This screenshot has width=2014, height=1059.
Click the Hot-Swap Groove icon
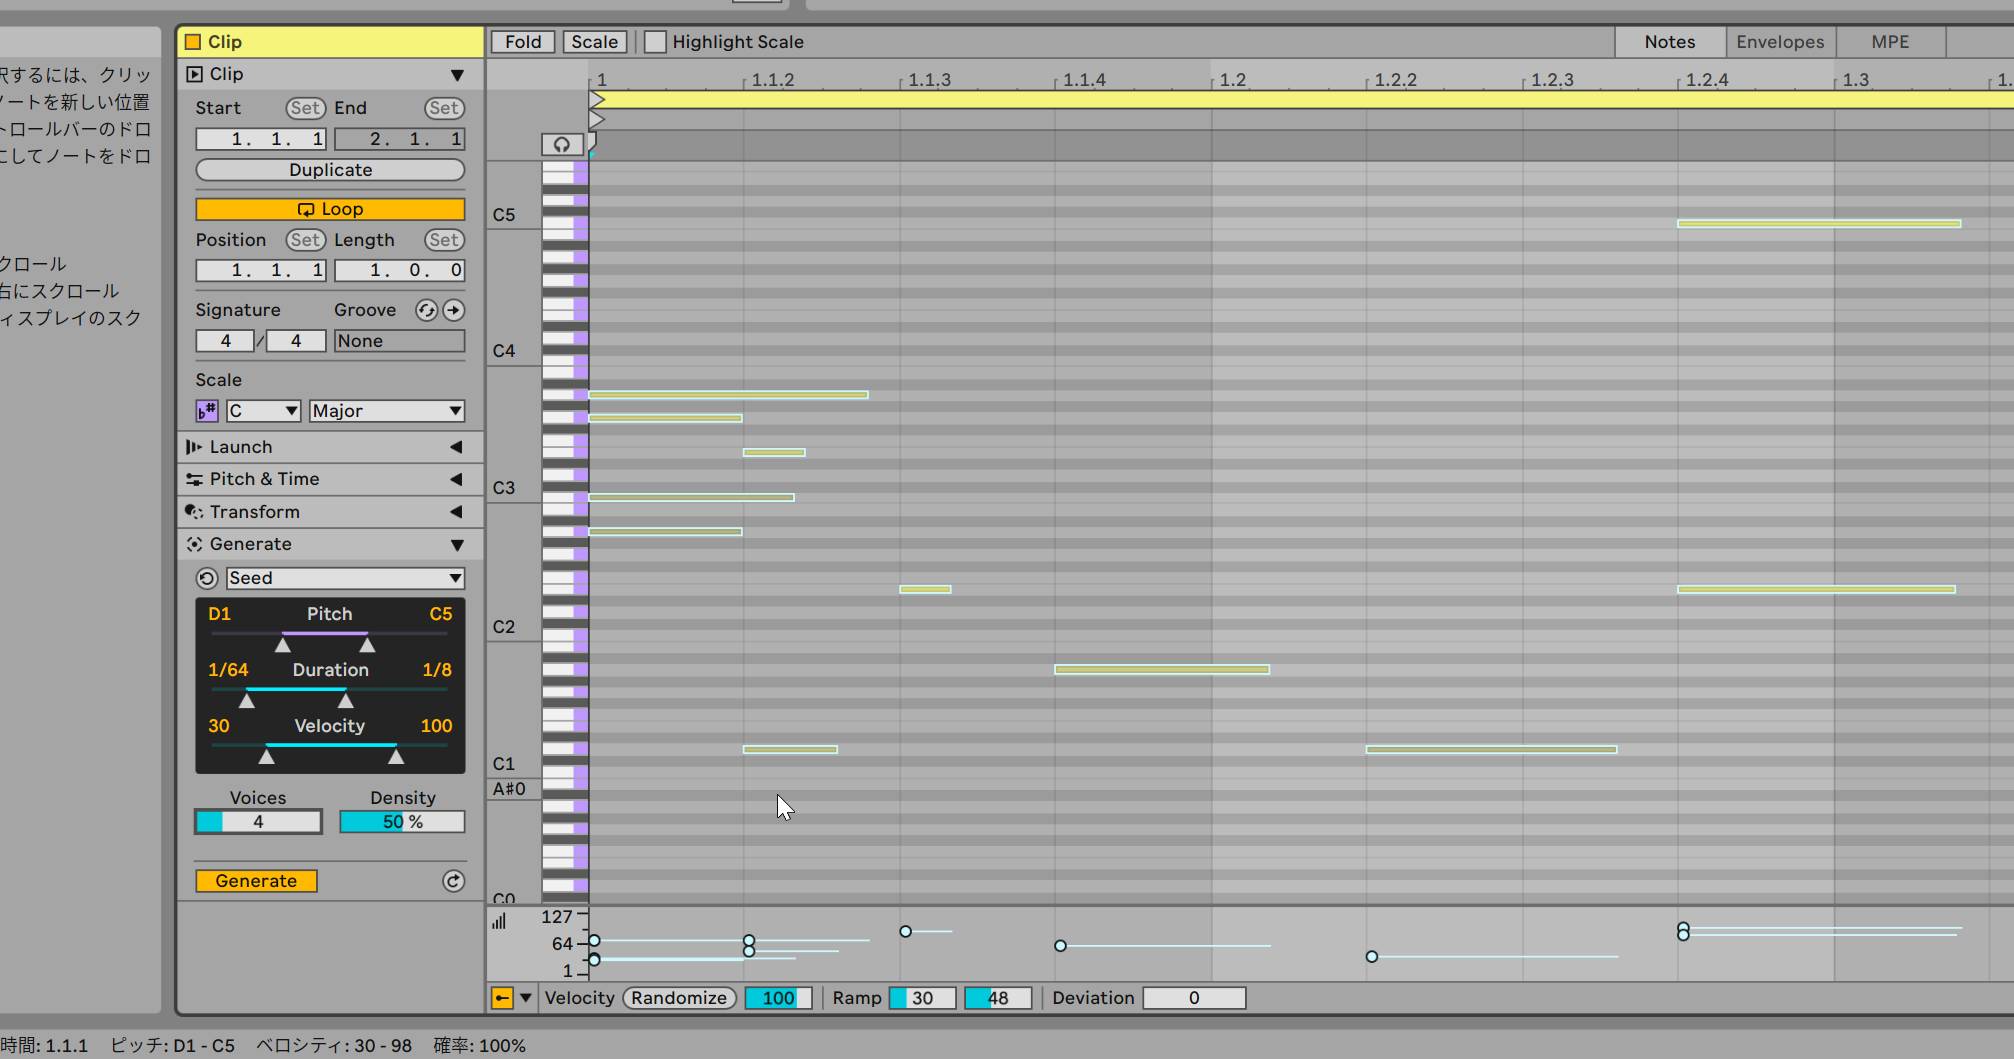click(x=427, y=310)
